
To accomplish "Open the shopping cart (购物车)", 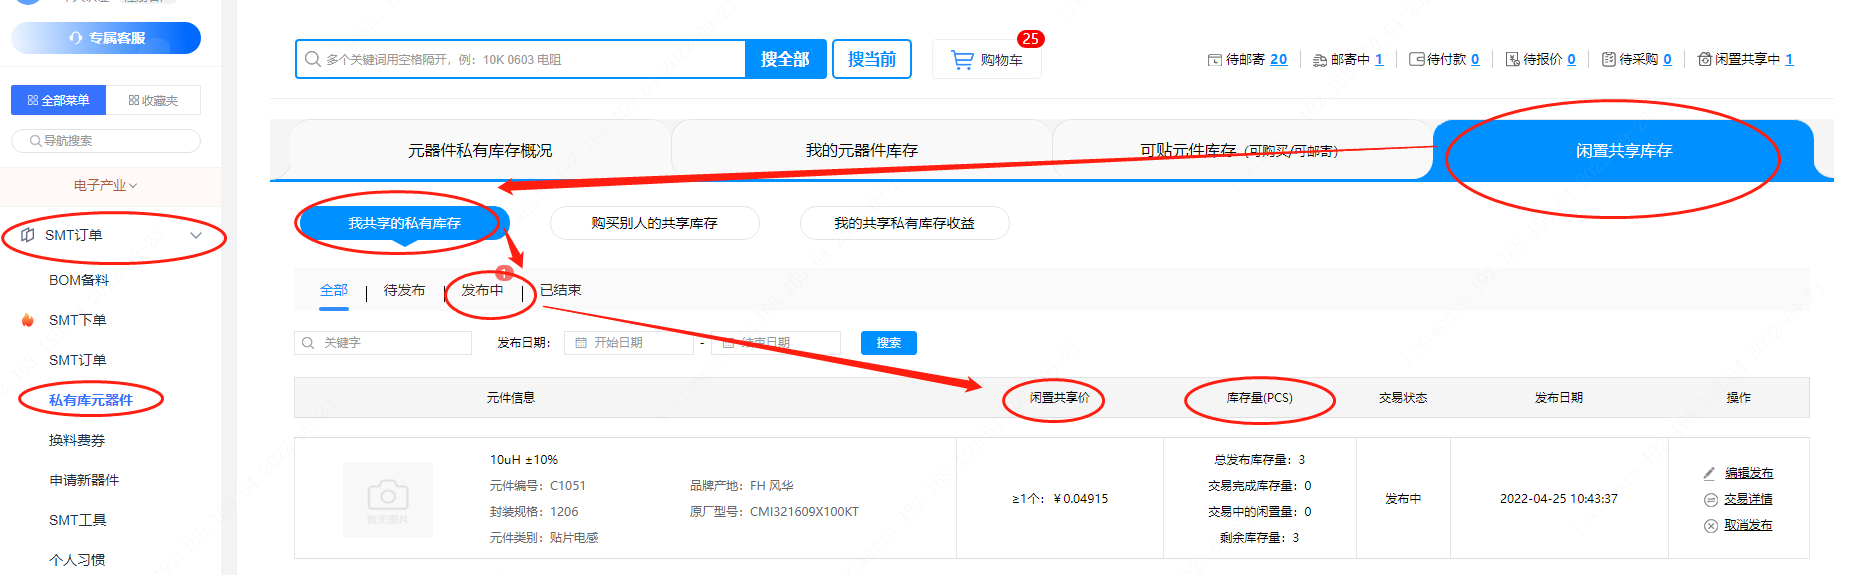I will click(x=987, y=60).
